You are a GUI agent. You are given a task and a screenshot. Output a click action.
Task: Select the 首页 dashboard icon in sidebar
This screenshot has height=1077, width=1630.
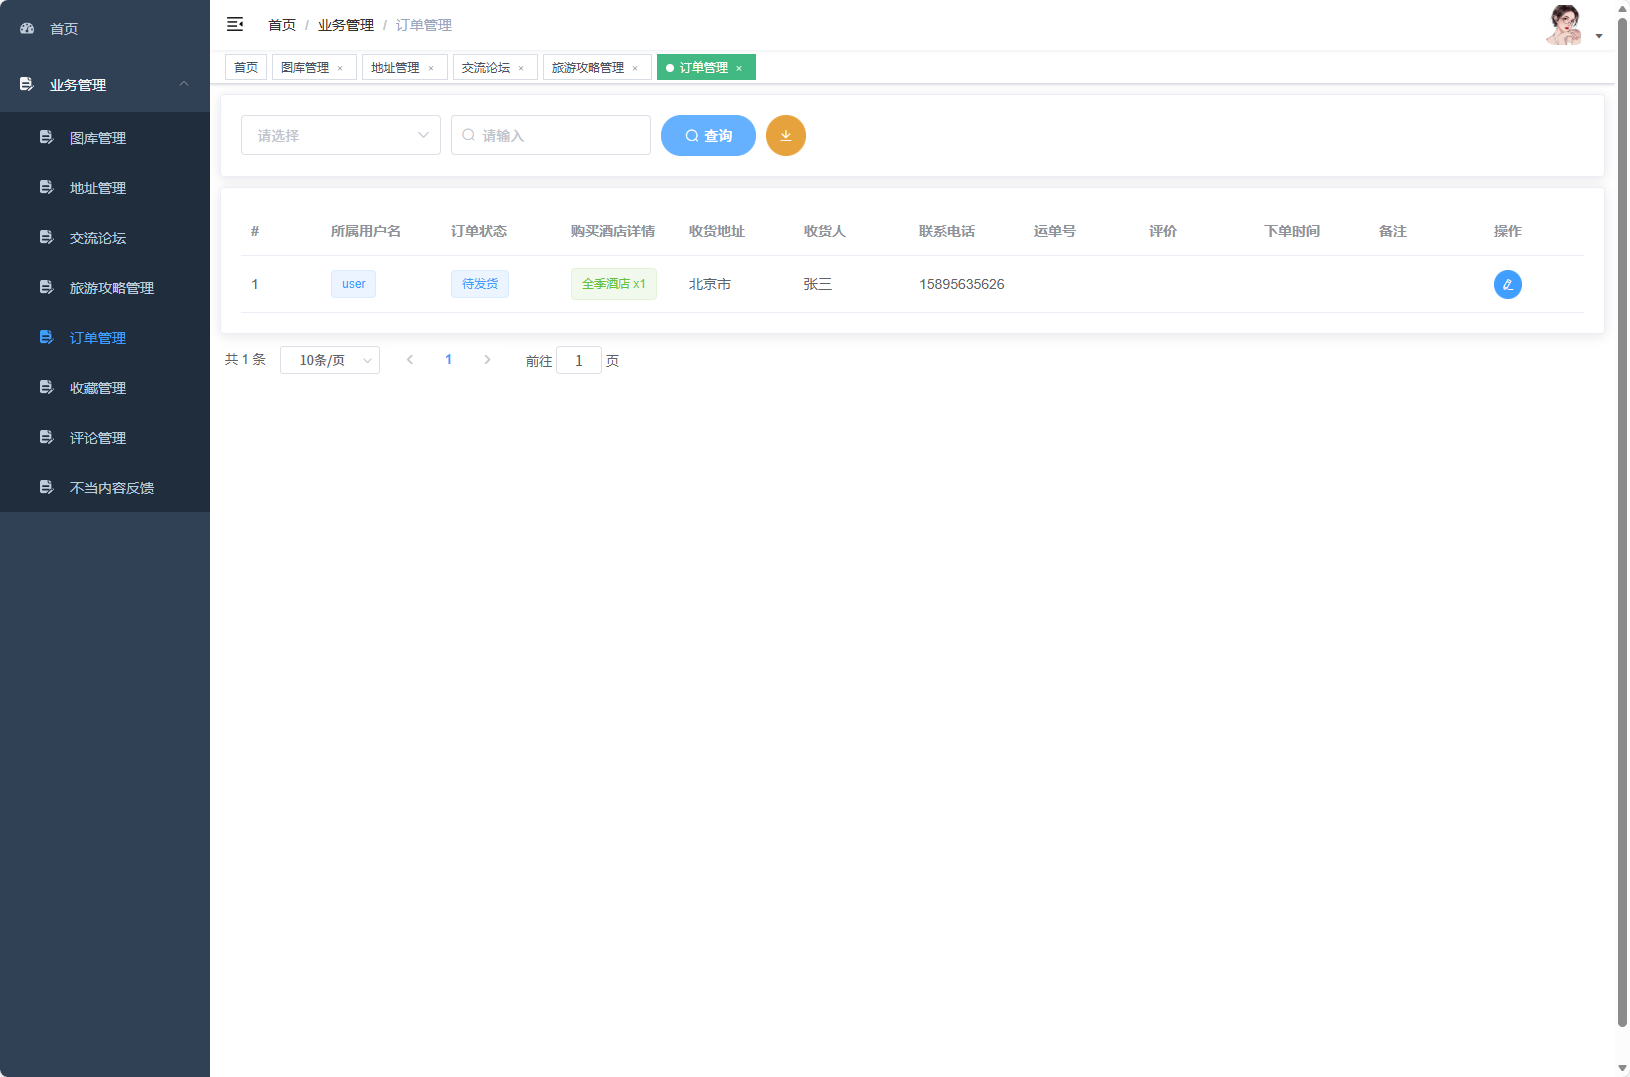pos(26,28)
